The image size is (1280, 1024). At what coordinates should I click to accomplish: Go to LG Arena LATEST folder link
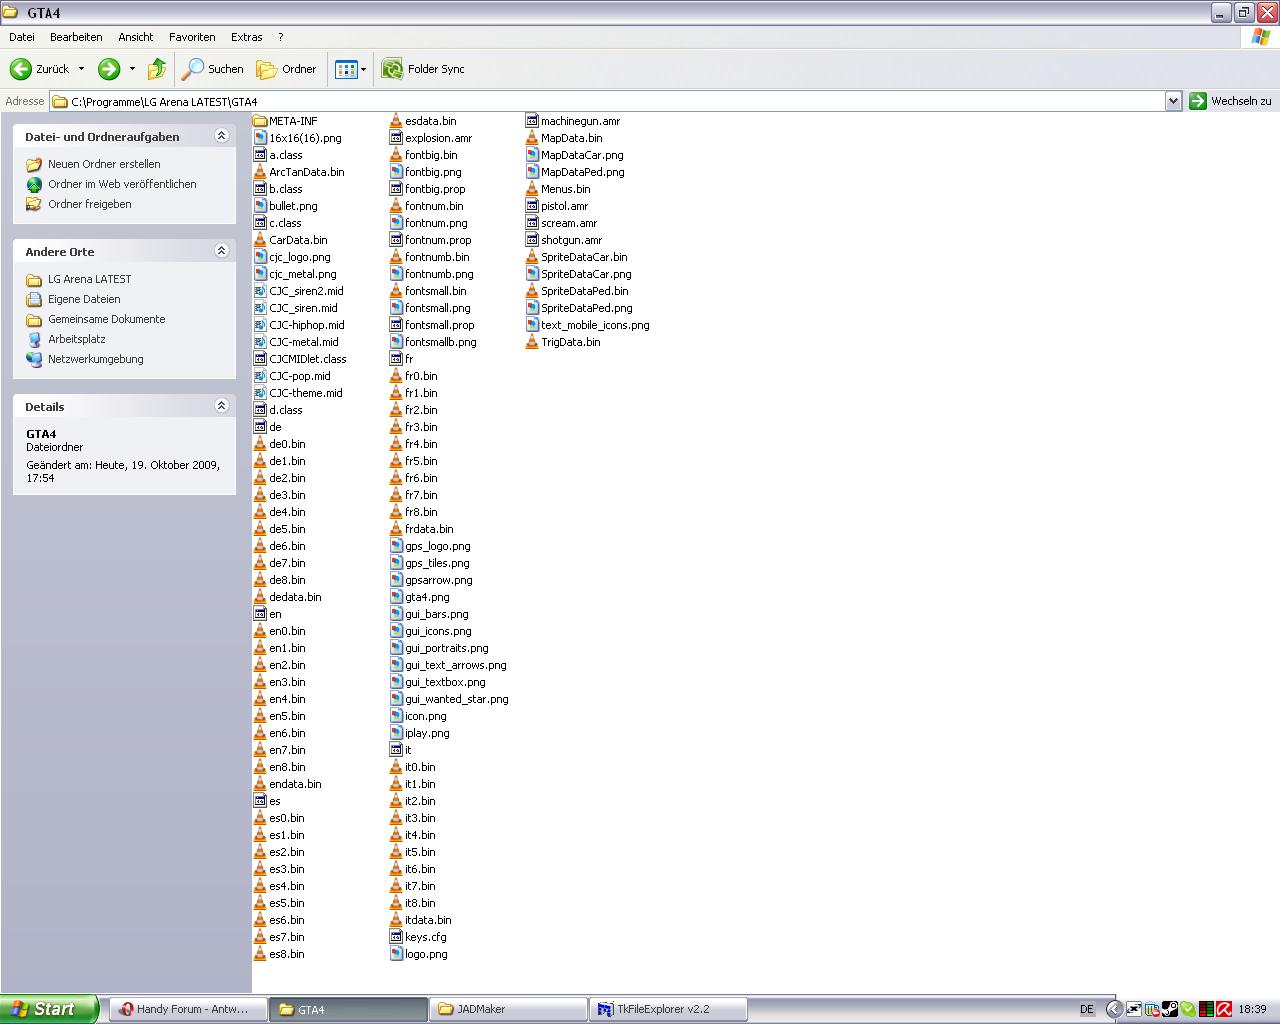tap(90, 279)
